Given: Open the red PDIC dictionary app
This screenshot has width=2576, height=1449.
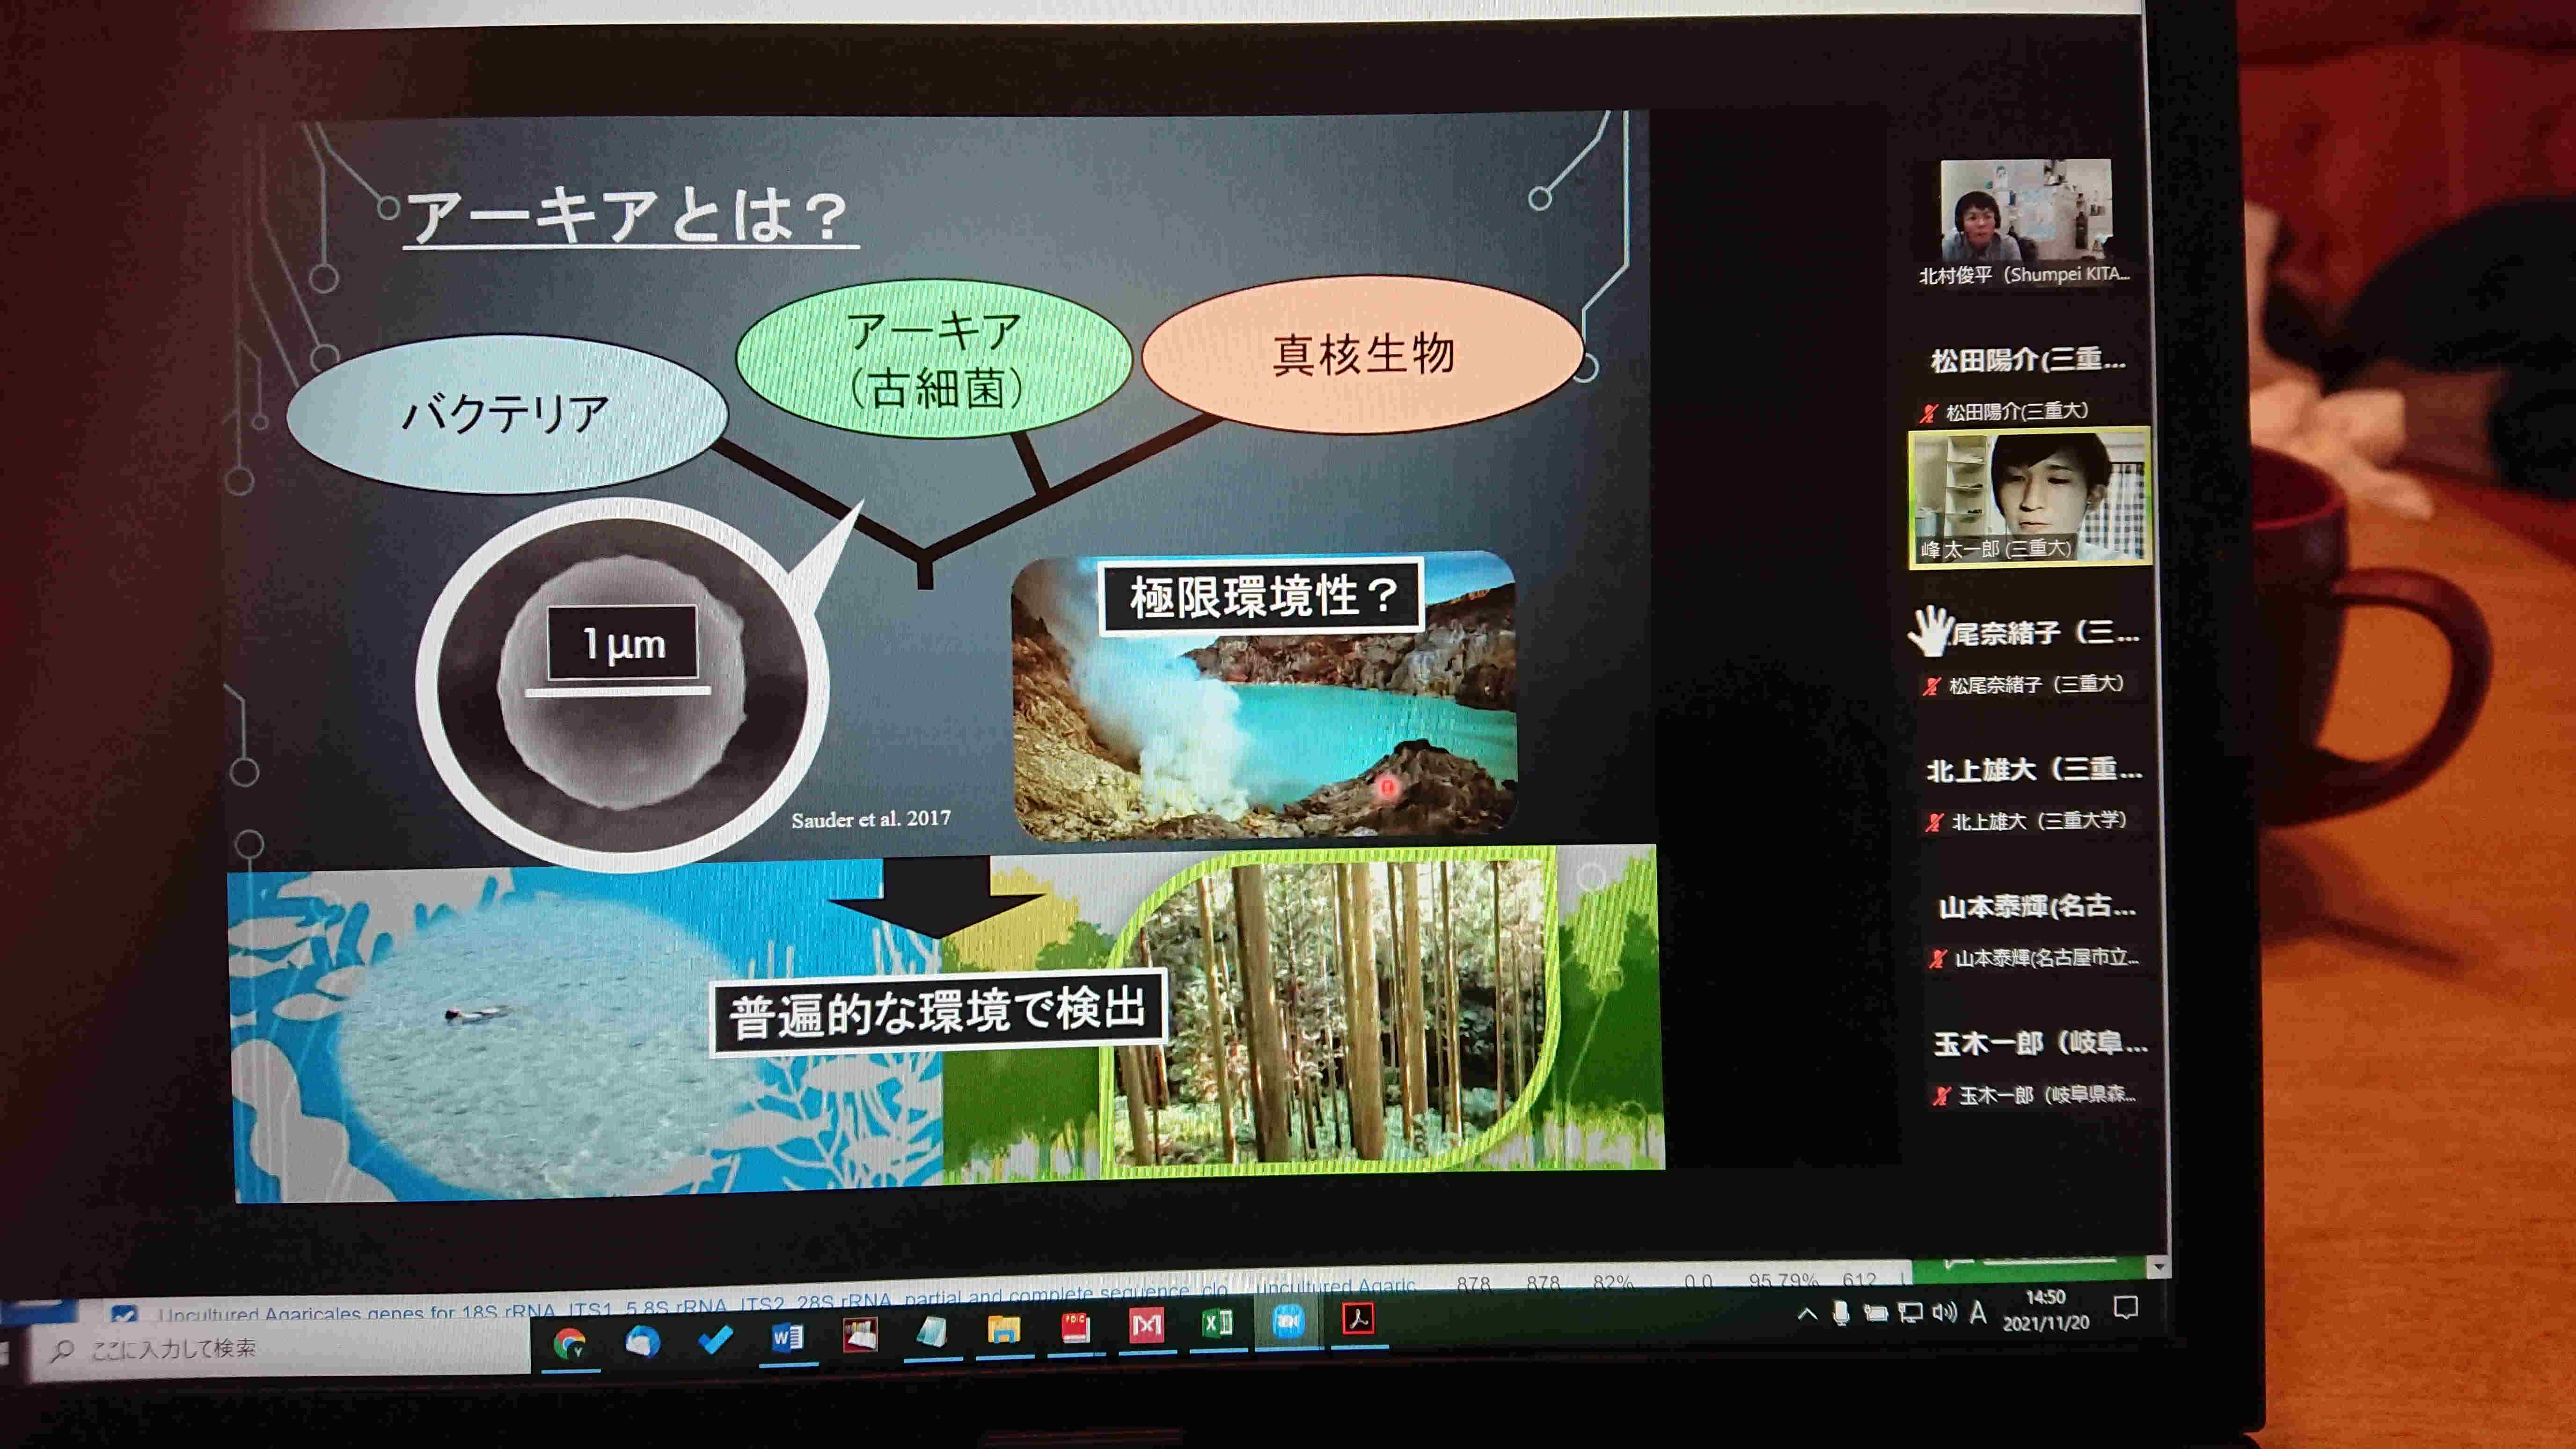Looking at the screenshot, I should tap(1075, 1328).
